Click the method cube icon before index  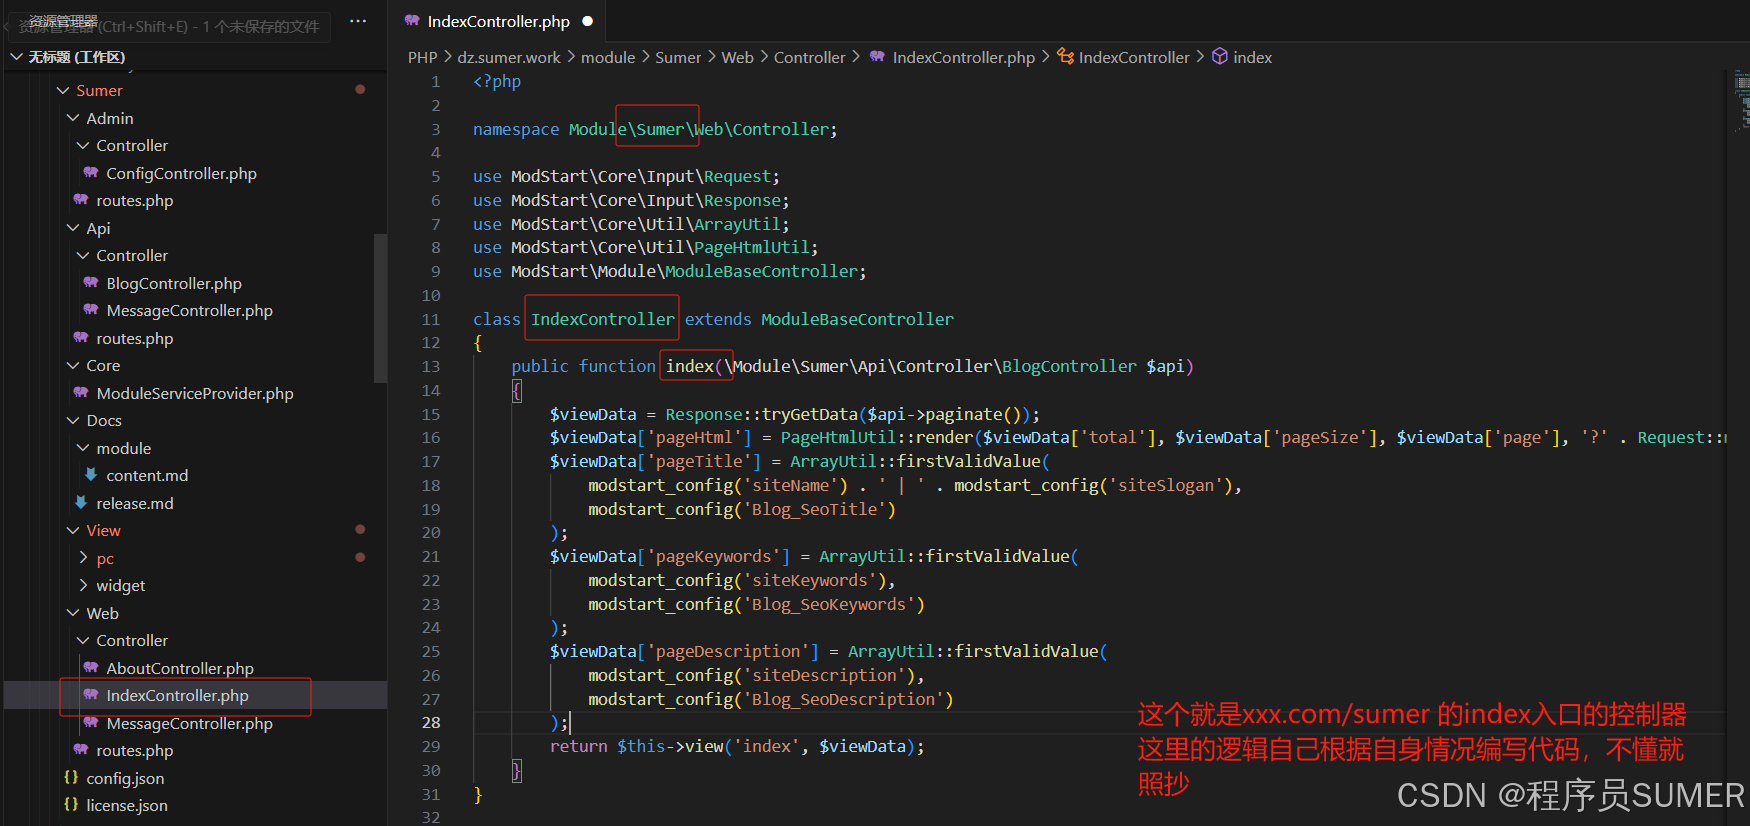pyautogui.click(x=1220, y=57)
